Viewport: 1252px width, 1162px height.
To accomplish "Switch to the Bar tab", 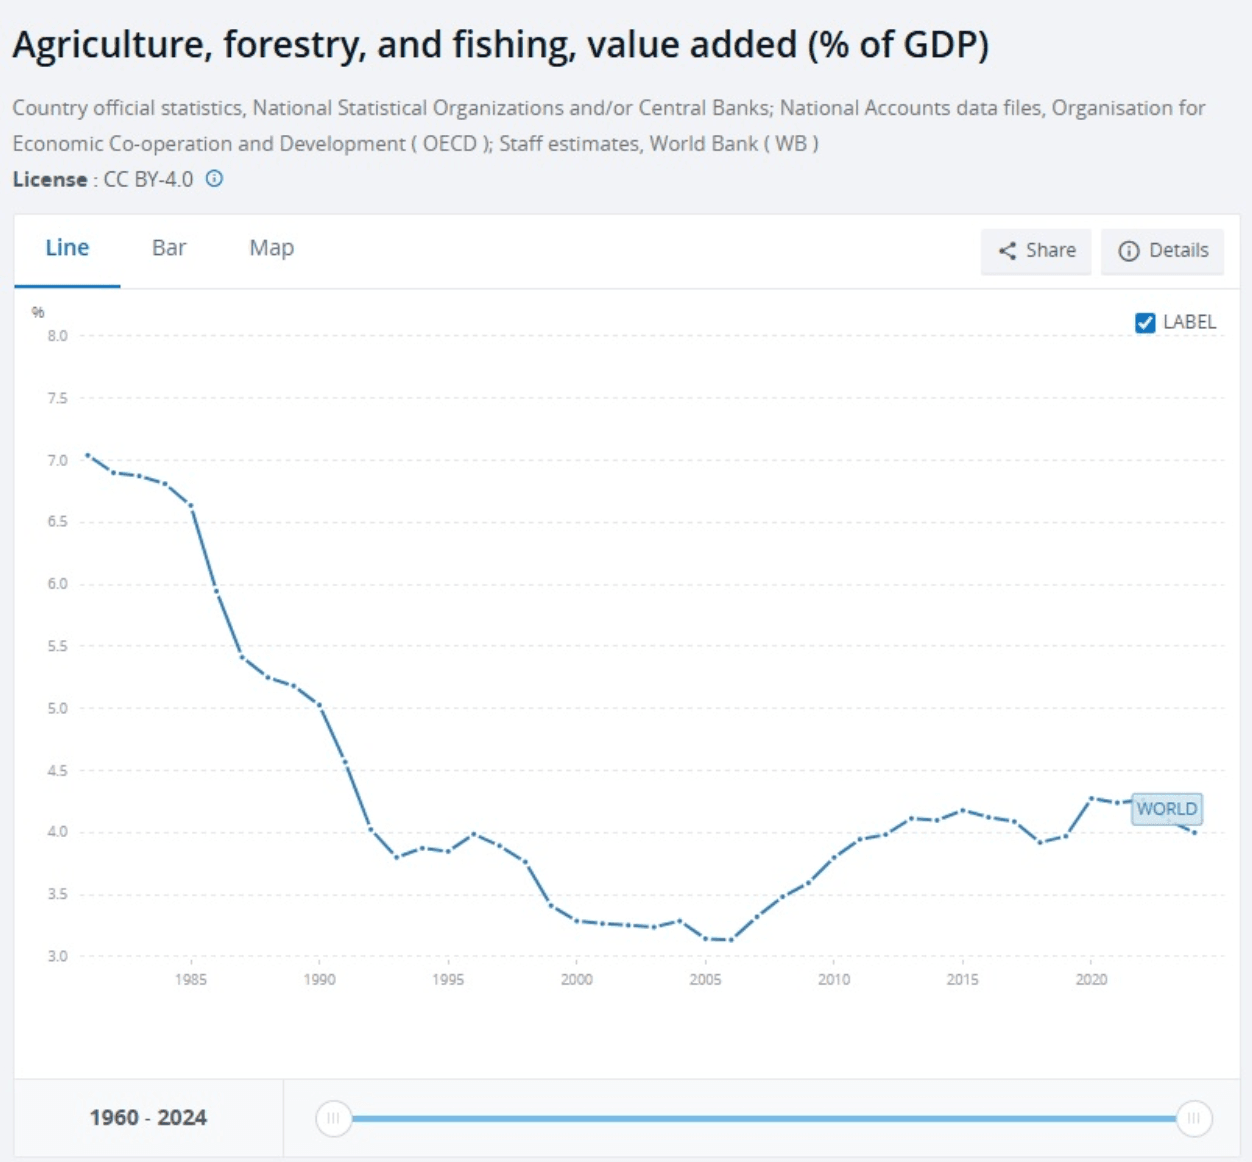I will click(168, 247).
